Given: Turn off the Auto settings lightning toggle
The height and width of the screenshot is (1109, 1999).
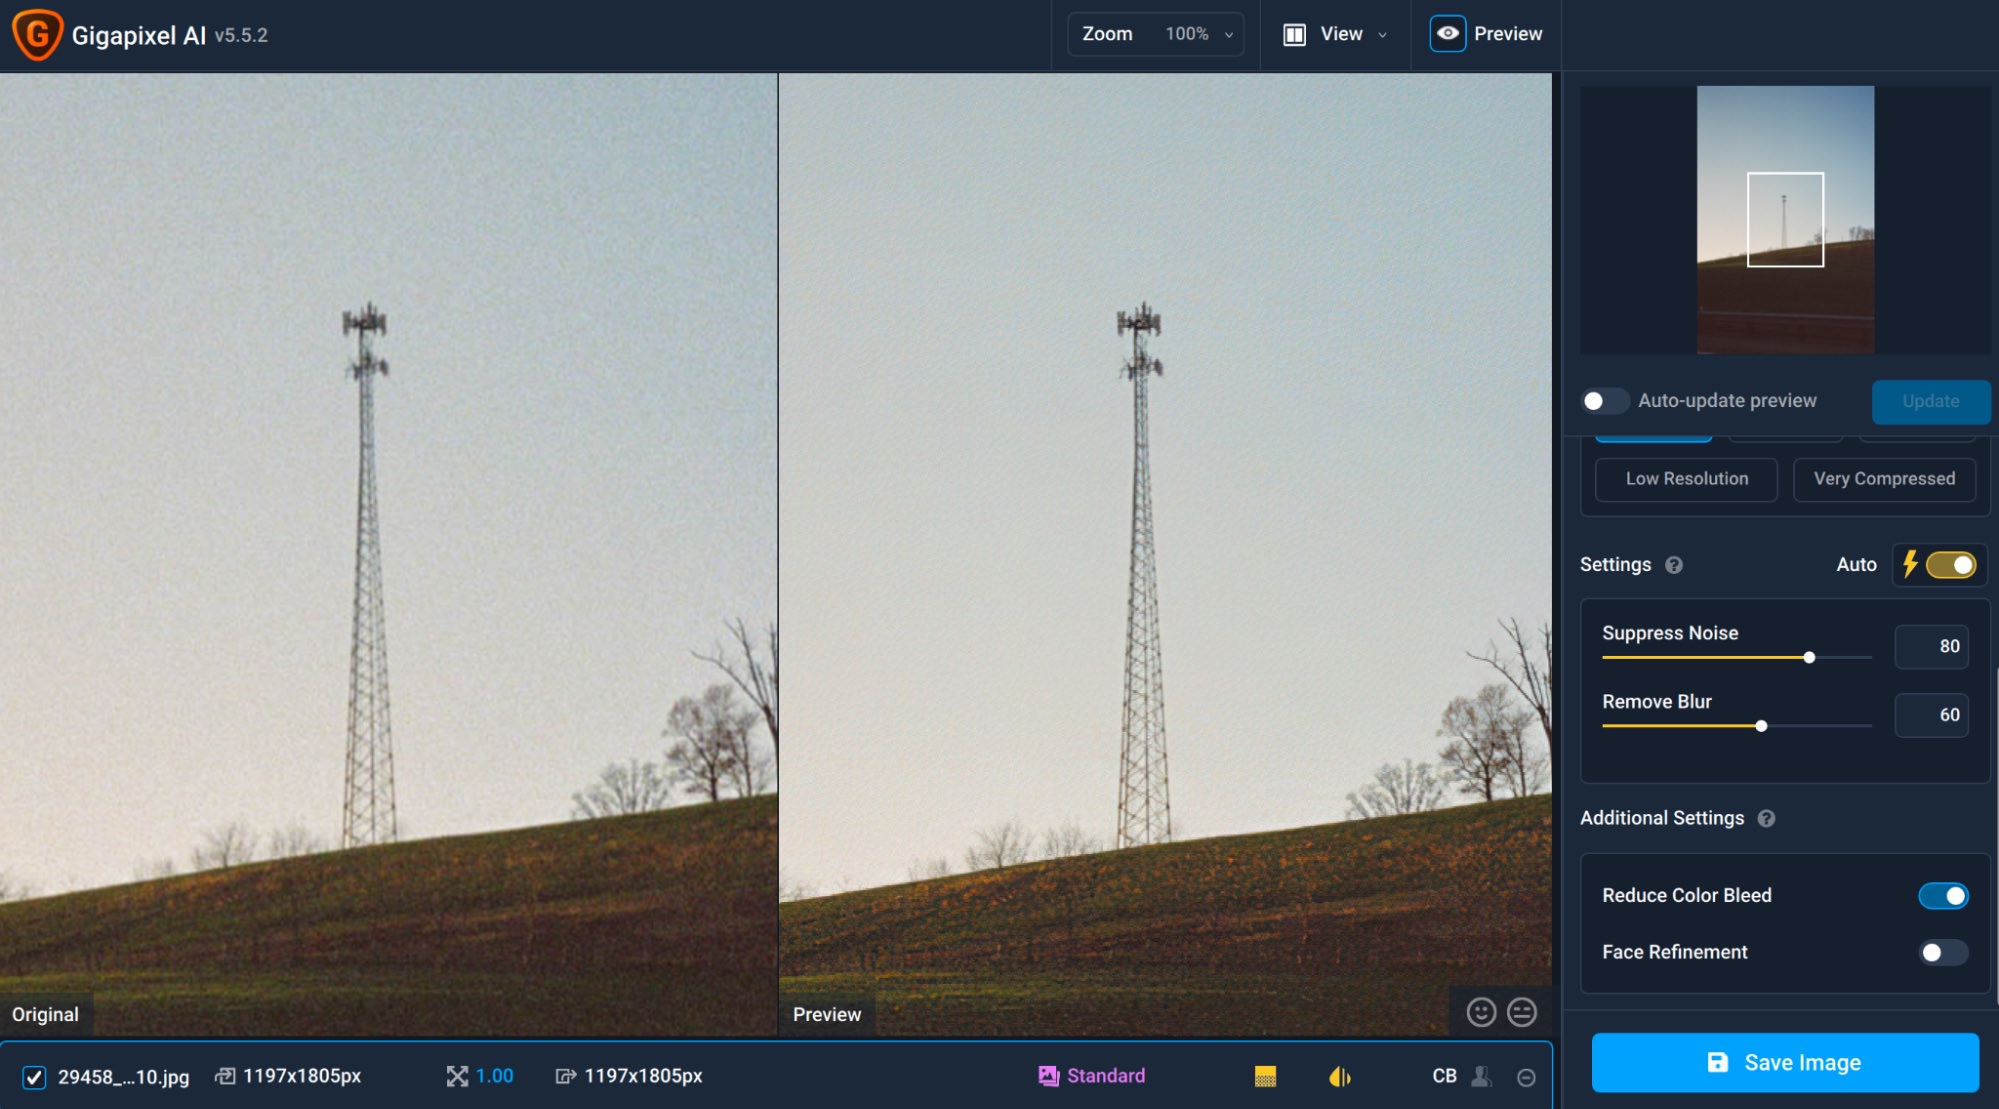Looking at the screenshot, I should (1950, 565).
